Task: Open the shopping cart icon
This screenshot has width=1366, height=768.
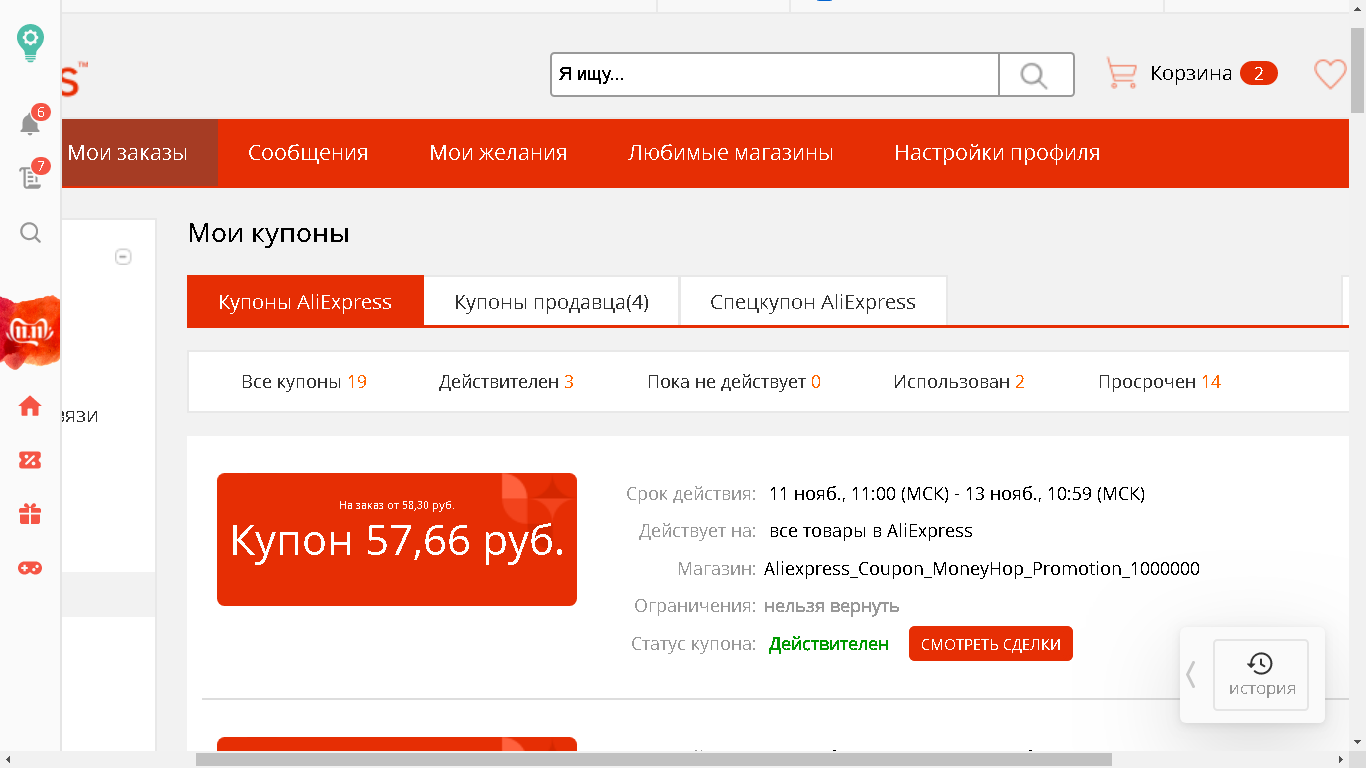Action: click(1121, 73)
